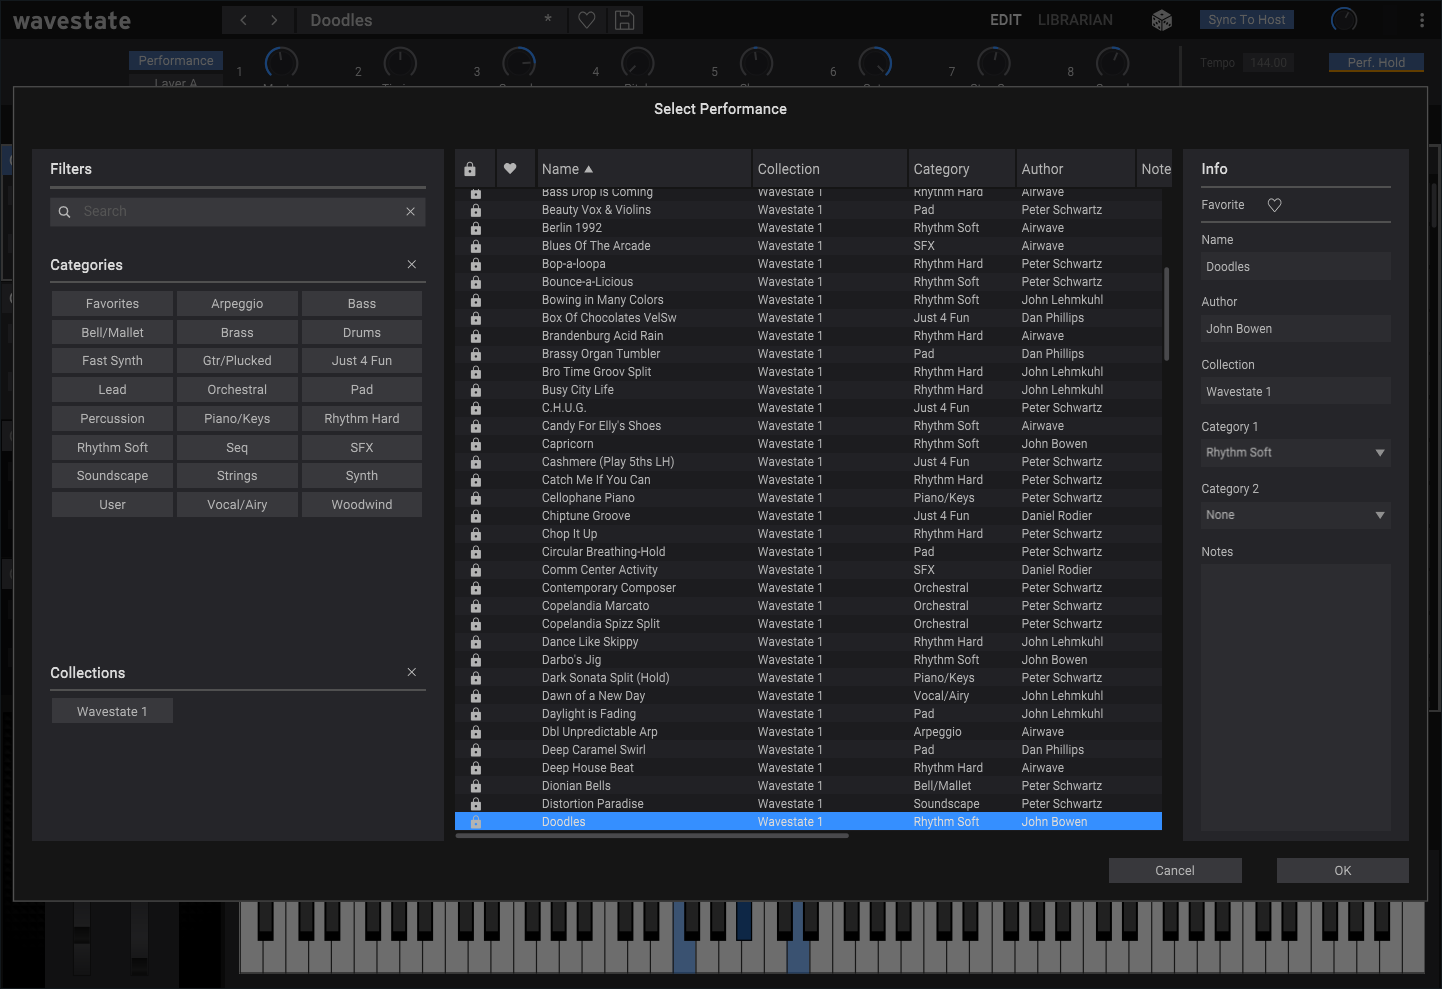Screen dimensions: 1442x989
Task: Select the Bop-a-loopa performance
Action: pyautogui.click(x=808, y=264)
